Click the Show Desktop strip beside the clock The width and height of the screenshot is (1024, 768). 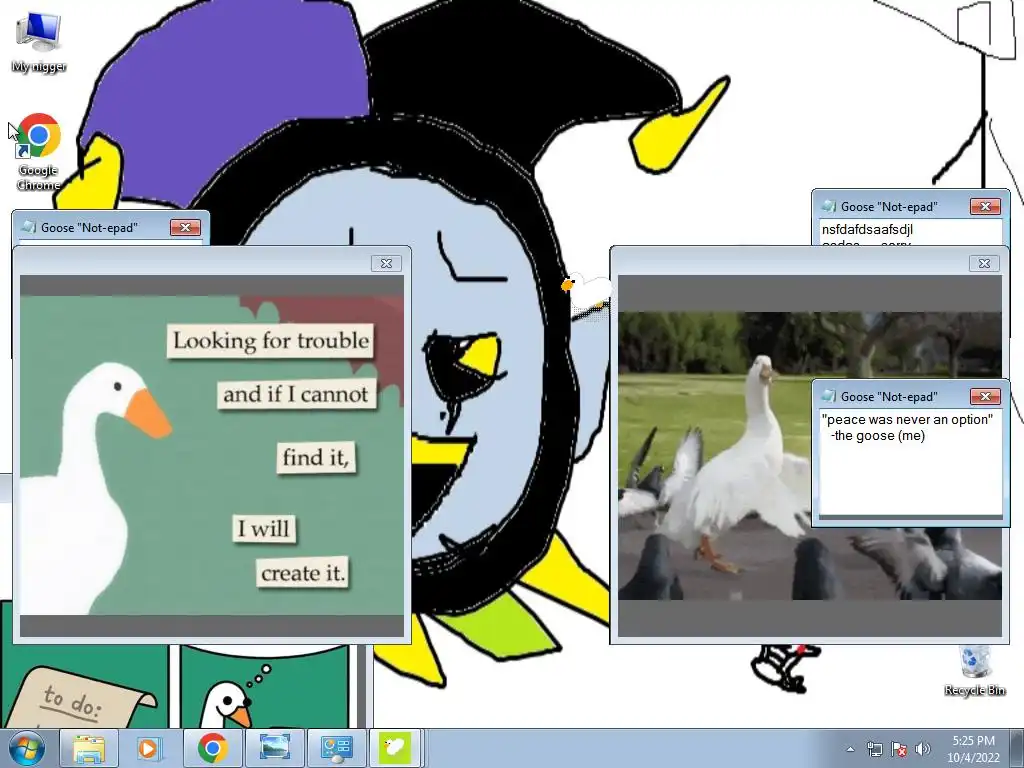(1016, 748)
